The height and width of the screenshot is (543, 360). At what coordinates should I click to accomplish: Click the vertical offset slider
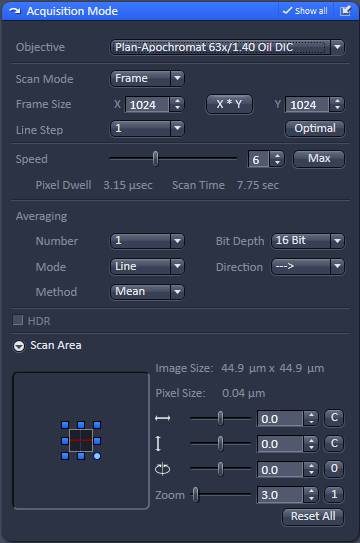pyautogui.click(x=220, y=443)
